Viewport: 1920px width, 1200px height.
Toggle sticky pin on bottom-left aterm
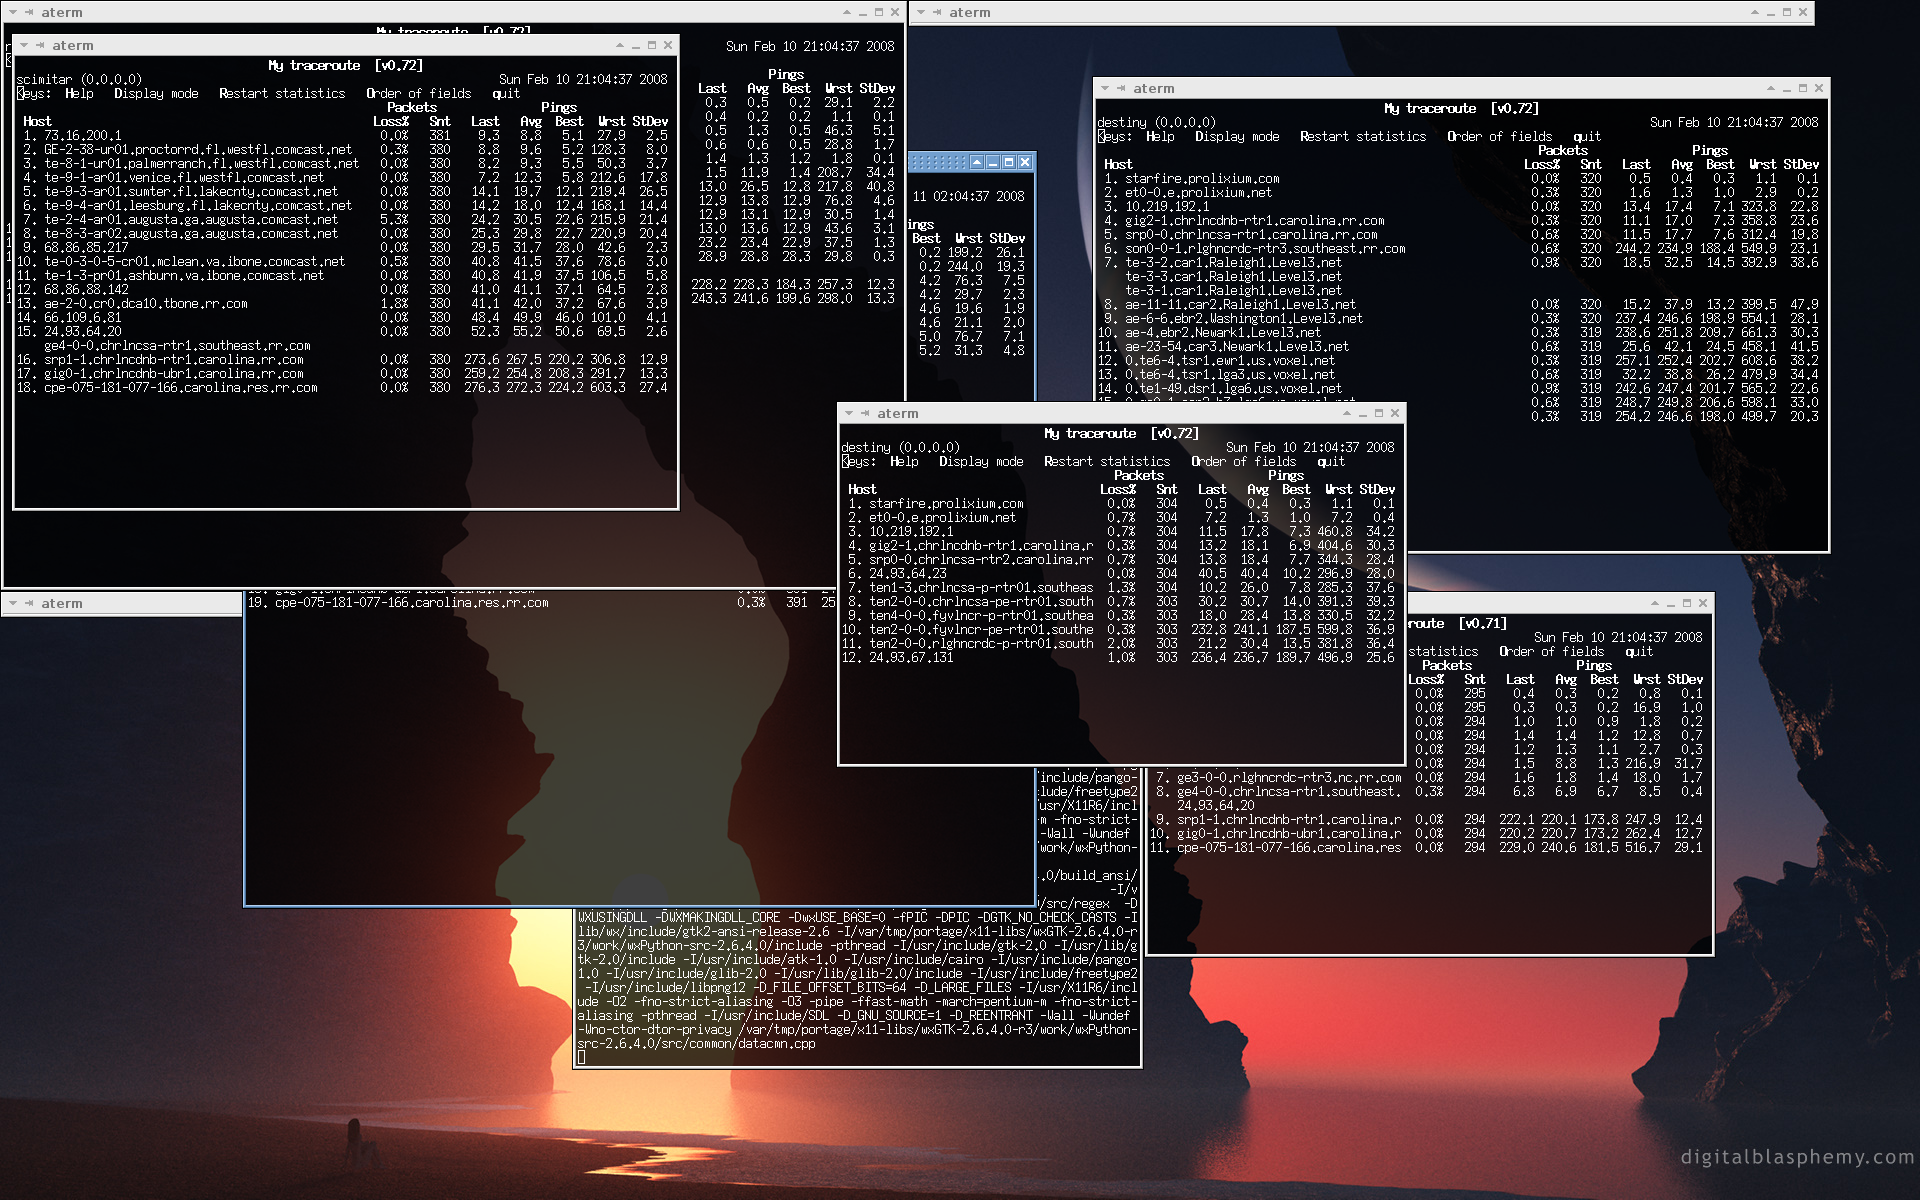tap(30, 604)
